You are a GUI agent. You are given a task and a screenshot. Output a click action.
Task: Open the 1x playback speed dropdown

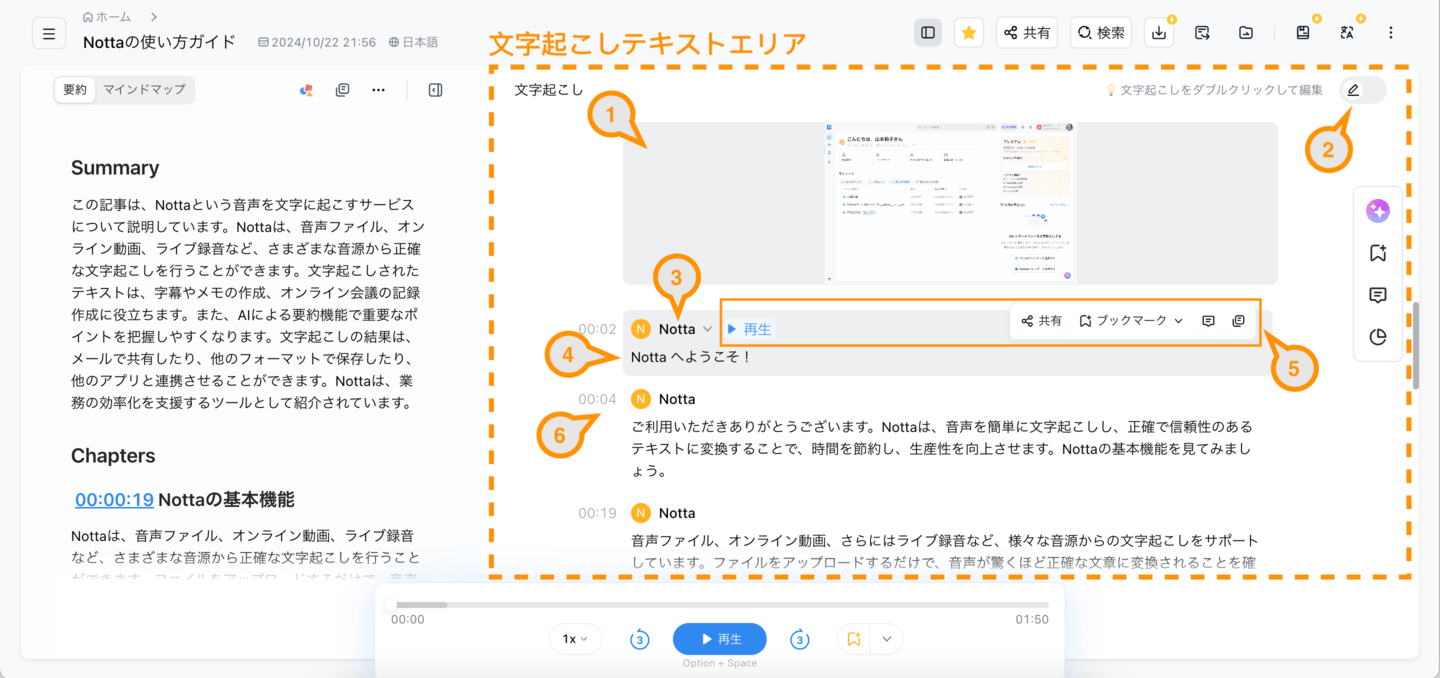click(575, 639)
